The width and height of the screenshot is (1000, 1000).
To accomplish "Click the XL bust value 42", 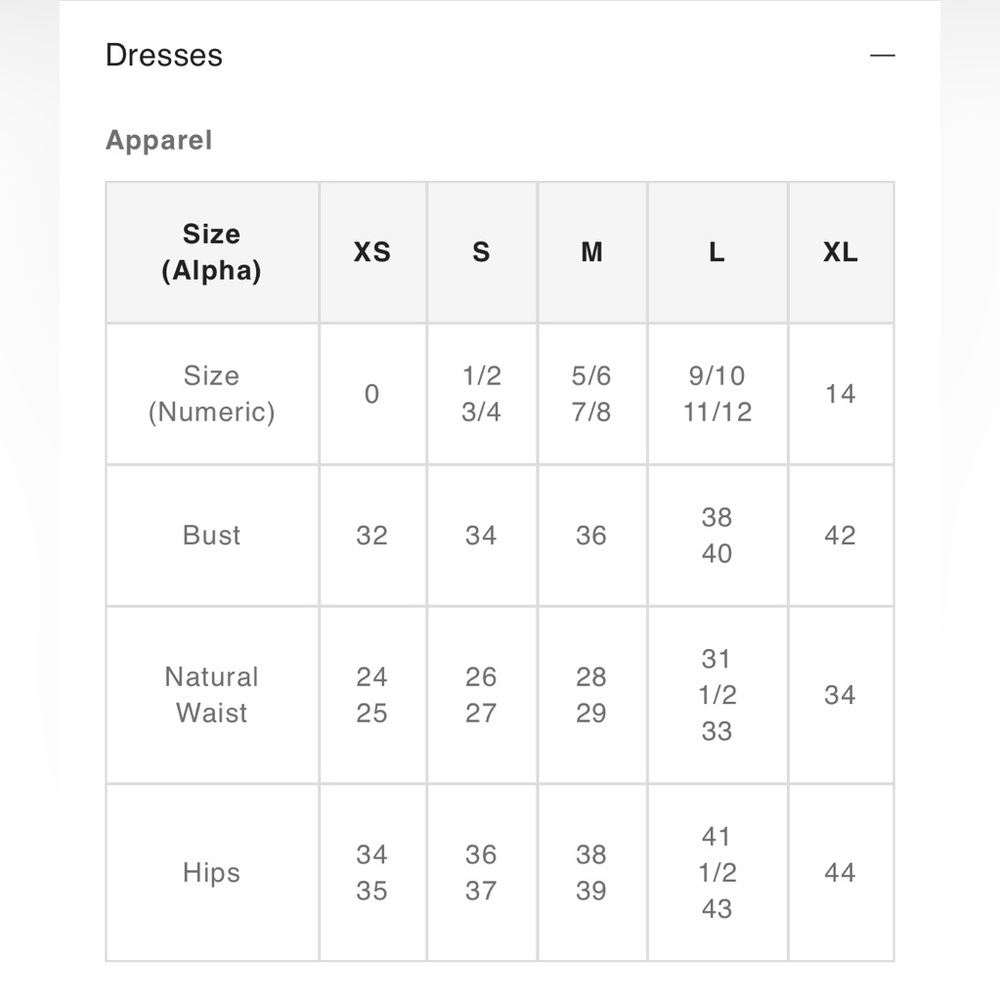I will [840, 535].
